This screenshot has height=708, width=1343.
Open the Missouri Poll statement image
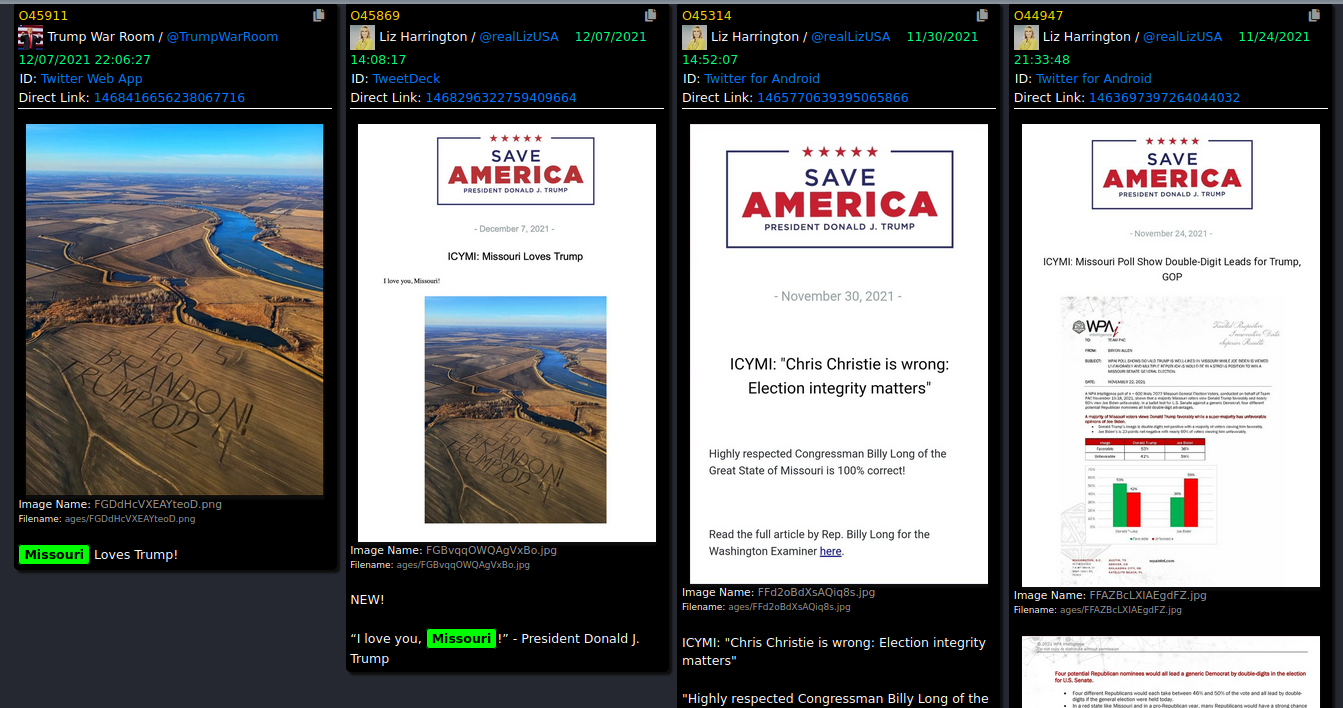[x=1171, y=355]
